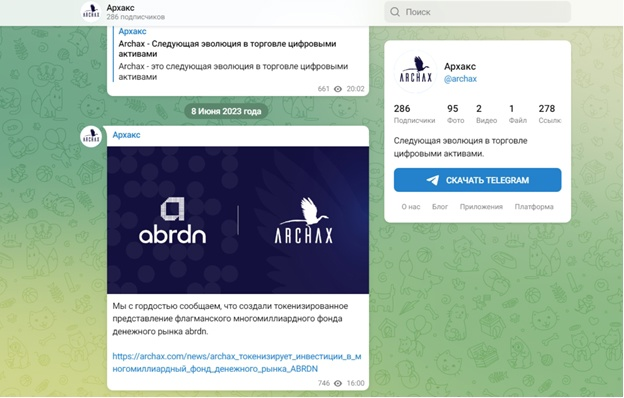Click the search magnifier icon
The image size is (624, 398).
pos(395,12)
